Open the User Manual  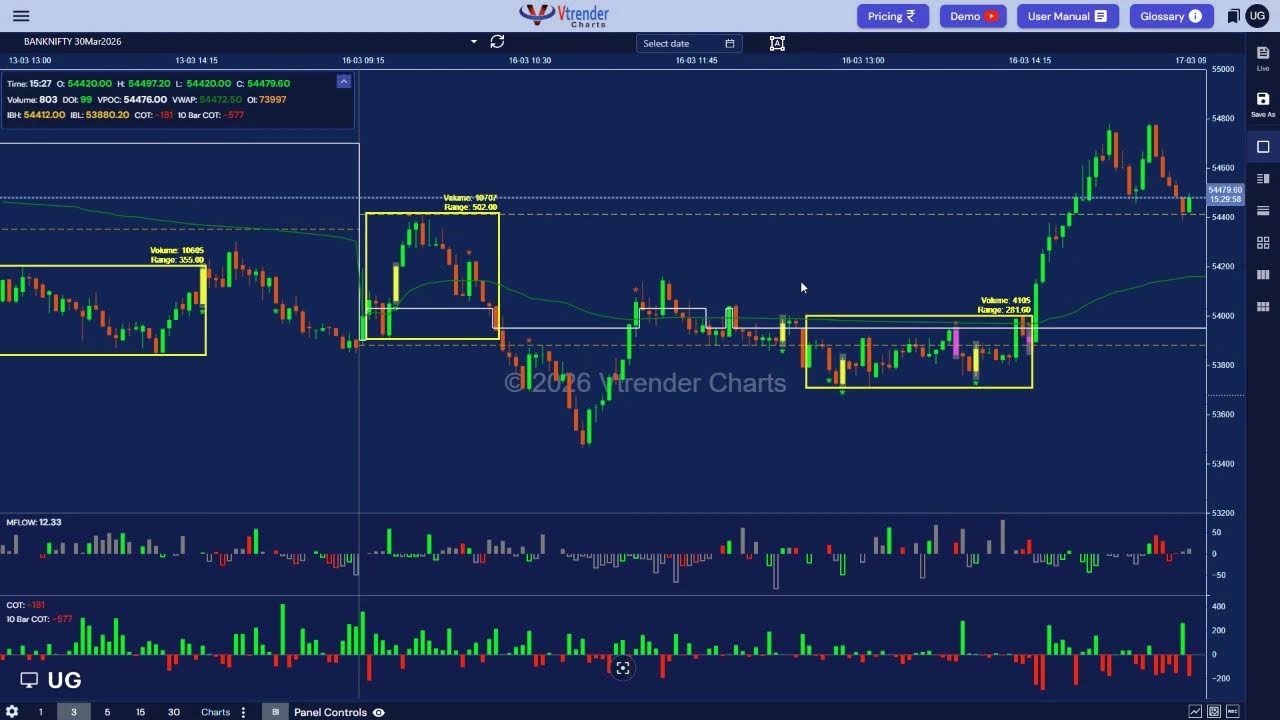tap(1067, 16)
